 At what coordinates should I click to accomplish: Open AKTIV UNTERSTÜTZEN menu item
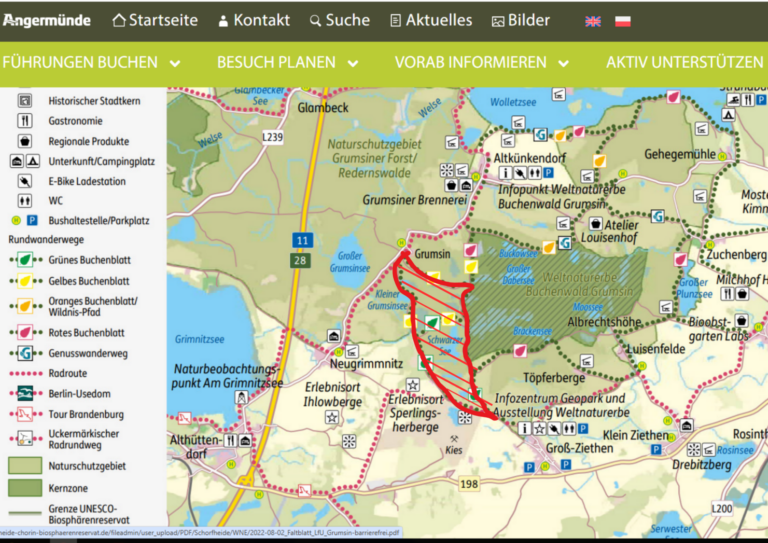[685, 62]
